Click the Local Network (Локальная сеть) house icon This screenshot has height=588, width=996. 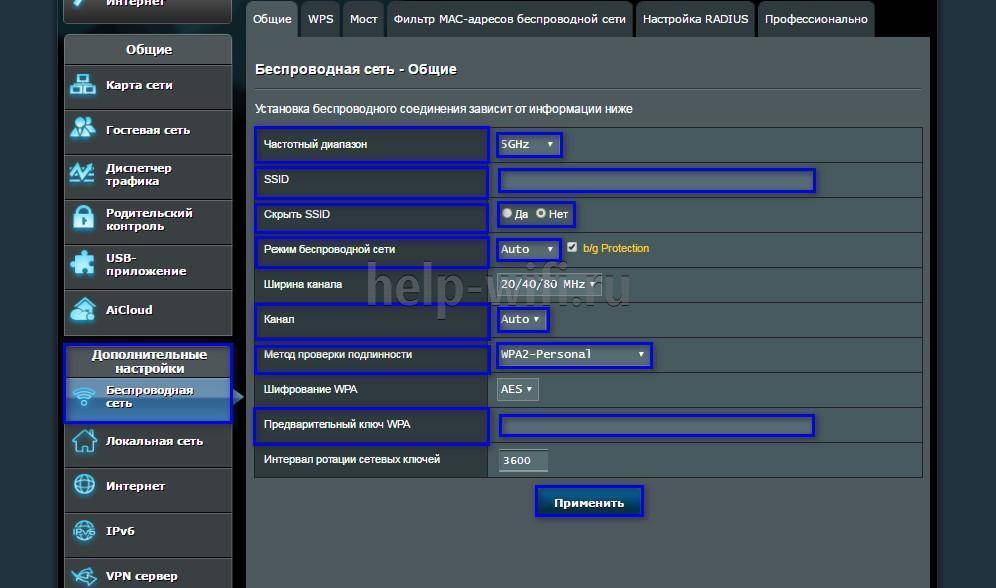coord(83,441)
